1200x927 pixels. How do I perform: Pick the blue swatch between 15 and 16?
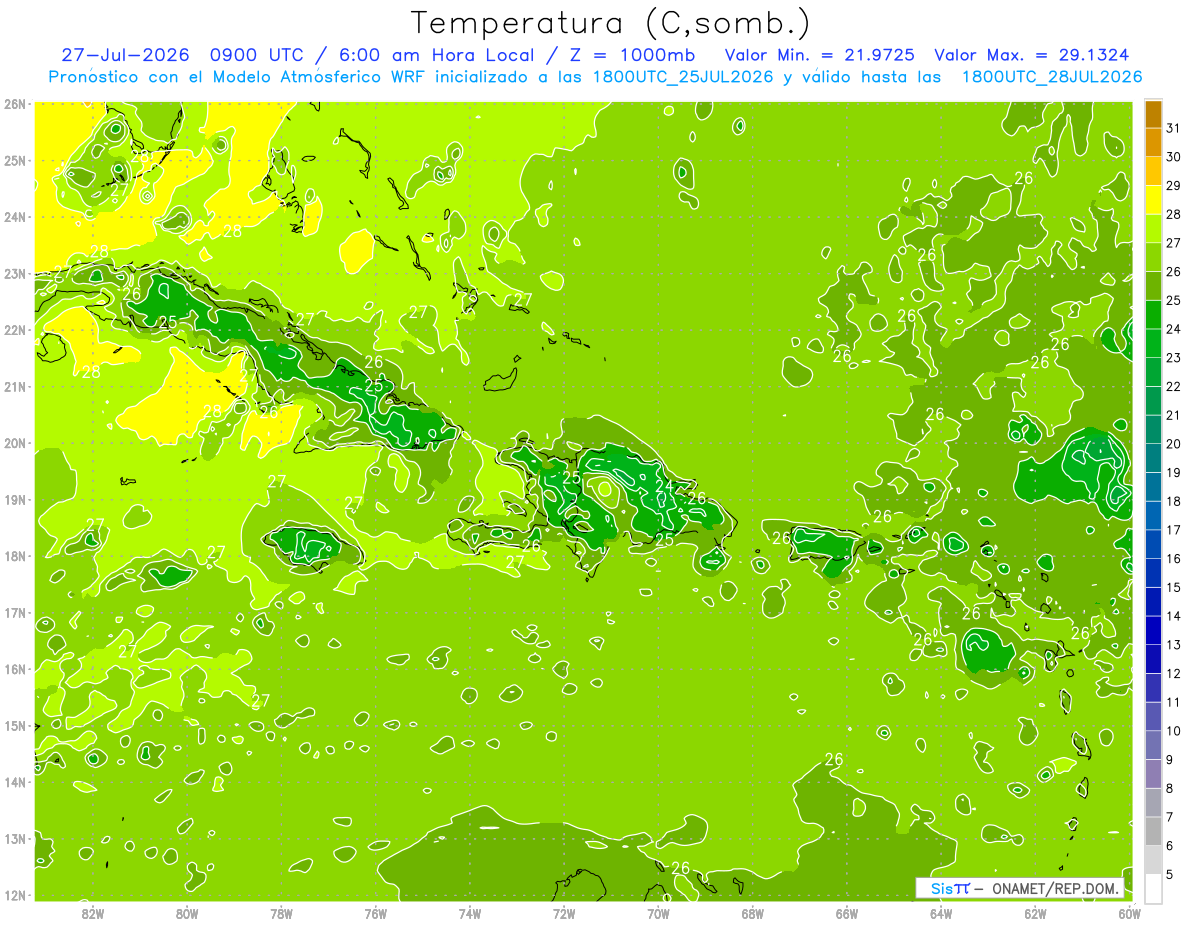[1153, 574]
